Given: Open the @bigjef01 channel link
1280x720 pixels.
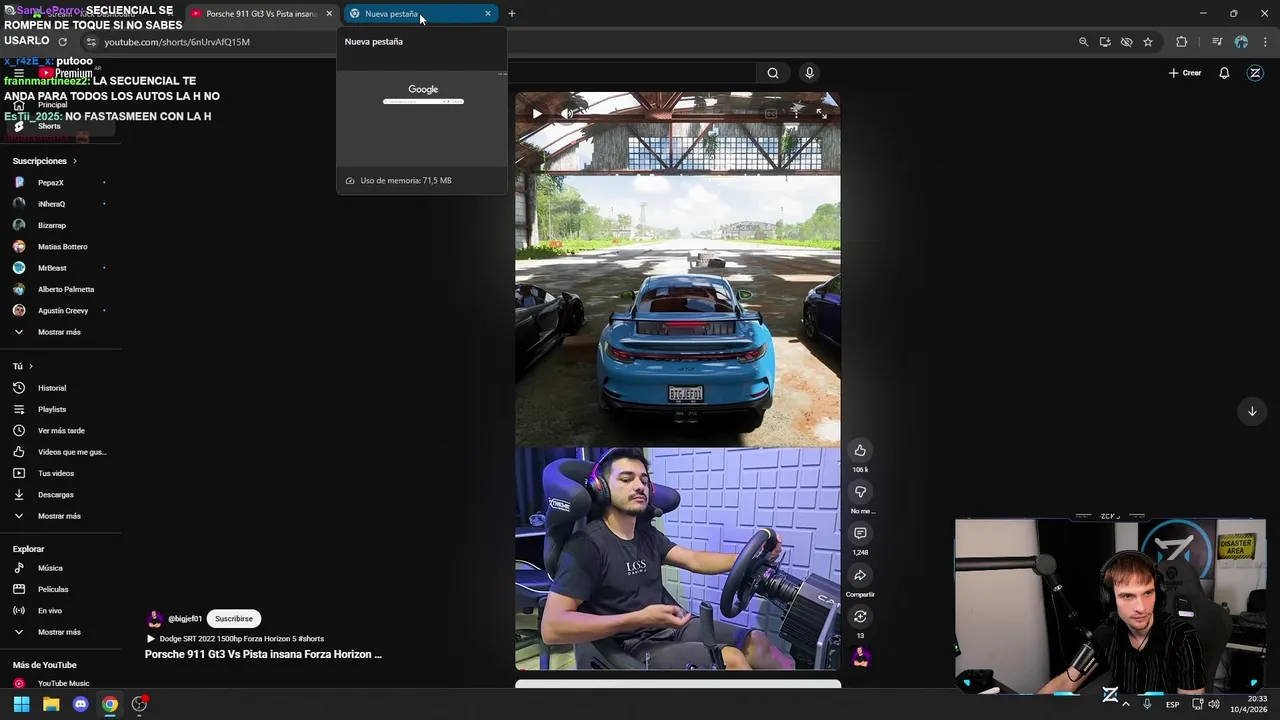Looking at the screenshot, I should click(185, 619).
